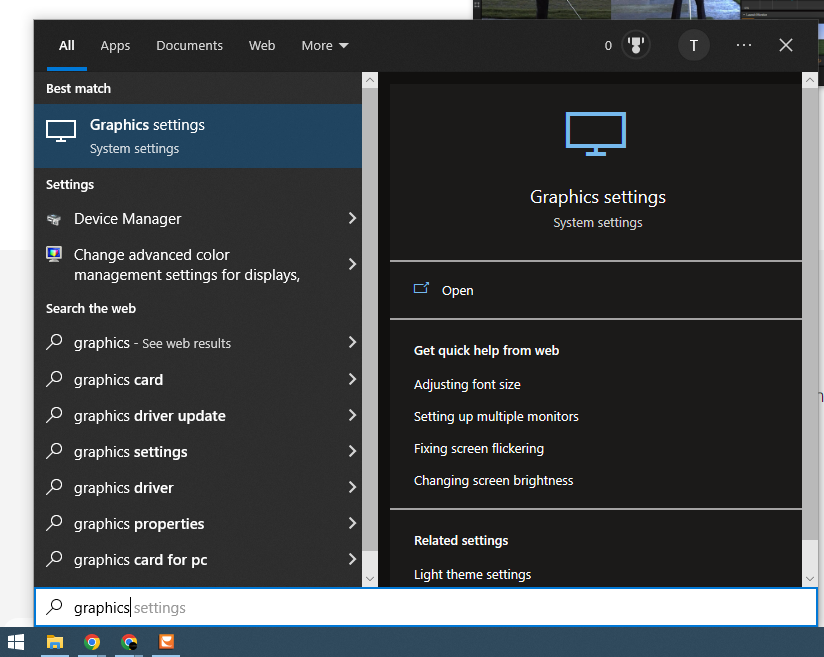The image size is (824, 657).
Task: Click the results list scrollbar down arrow
Action: pyautogui.click(x=370, y=578)
